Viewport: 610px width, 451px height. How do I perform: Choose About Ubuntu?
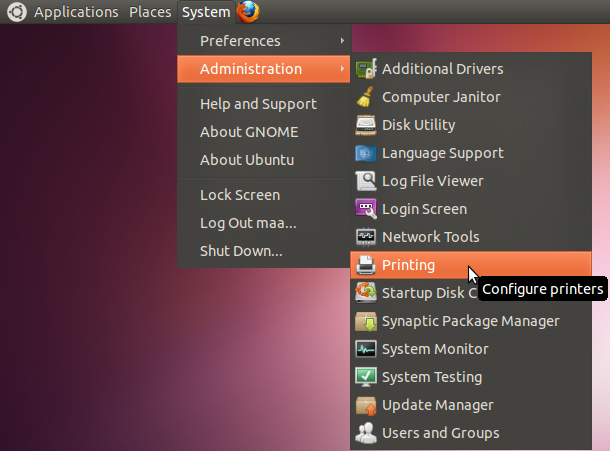pyautogui.click(x=264, y=160)
